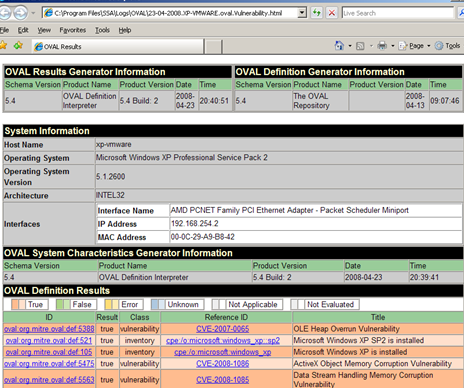Click the IP address 192.168.254.2

(x=195, y=224)
